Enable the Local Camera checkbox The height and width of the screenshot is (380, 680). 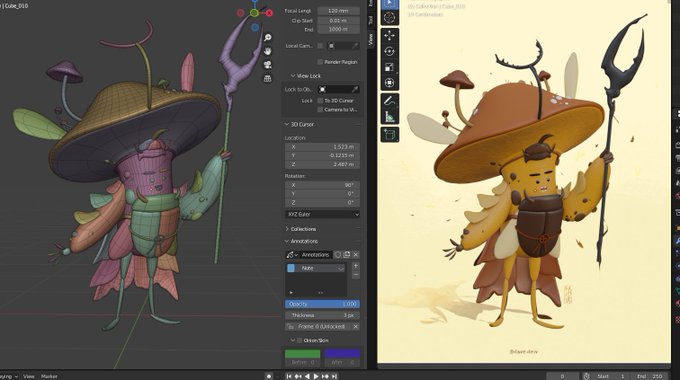click(x=320, y=46)
